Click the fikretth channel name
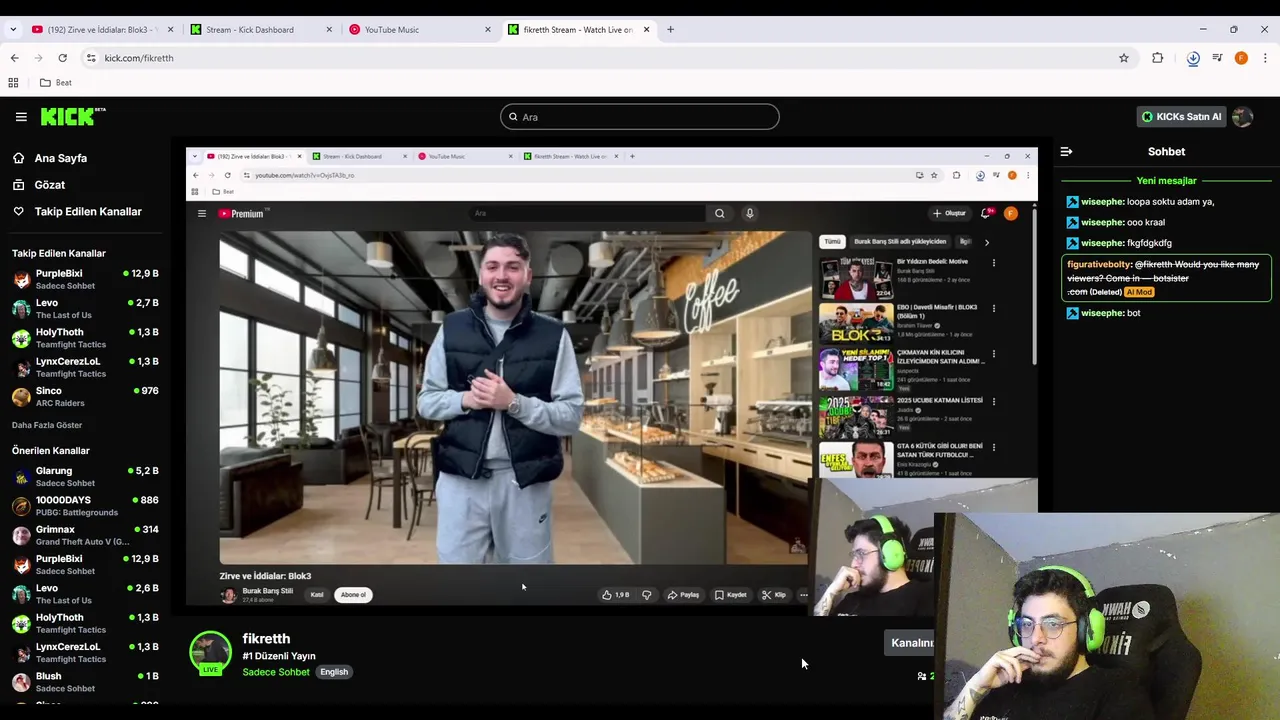Screen dimensions: 1280x720 [266, 638]
